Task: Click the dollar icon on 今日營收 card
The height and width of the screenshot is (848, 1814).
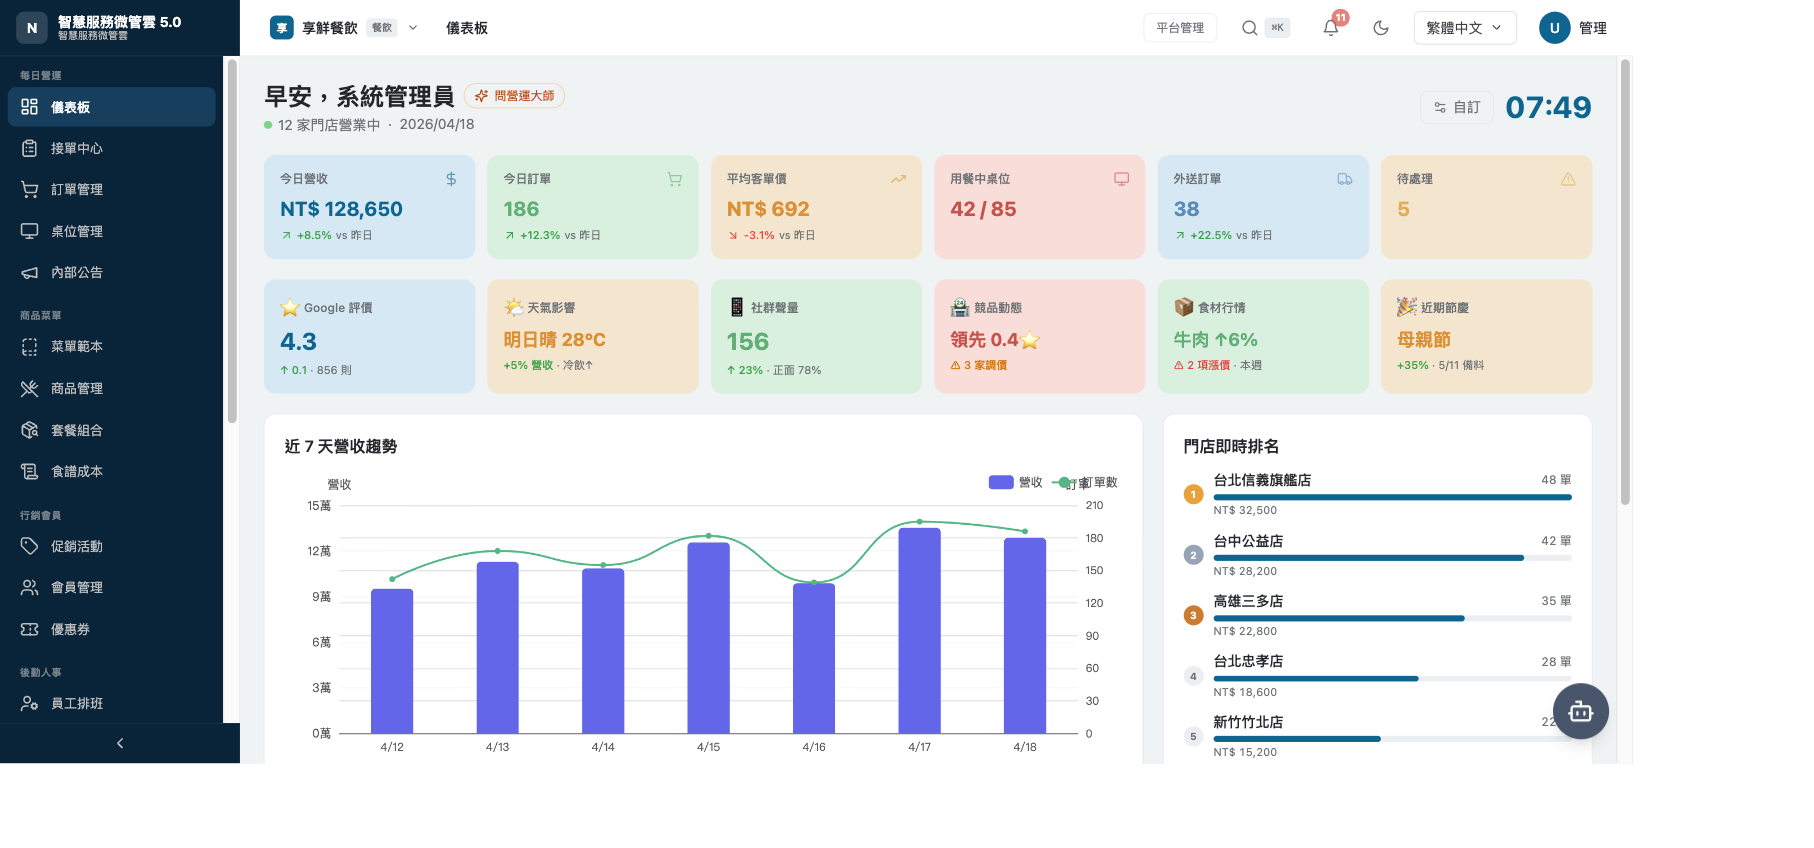Action: click(x=451, y=179)
